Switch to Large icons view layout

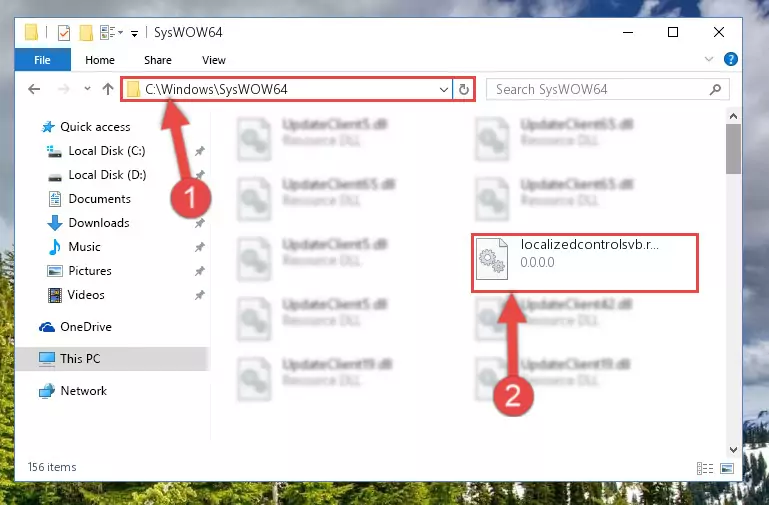click(x=727, y=468)
